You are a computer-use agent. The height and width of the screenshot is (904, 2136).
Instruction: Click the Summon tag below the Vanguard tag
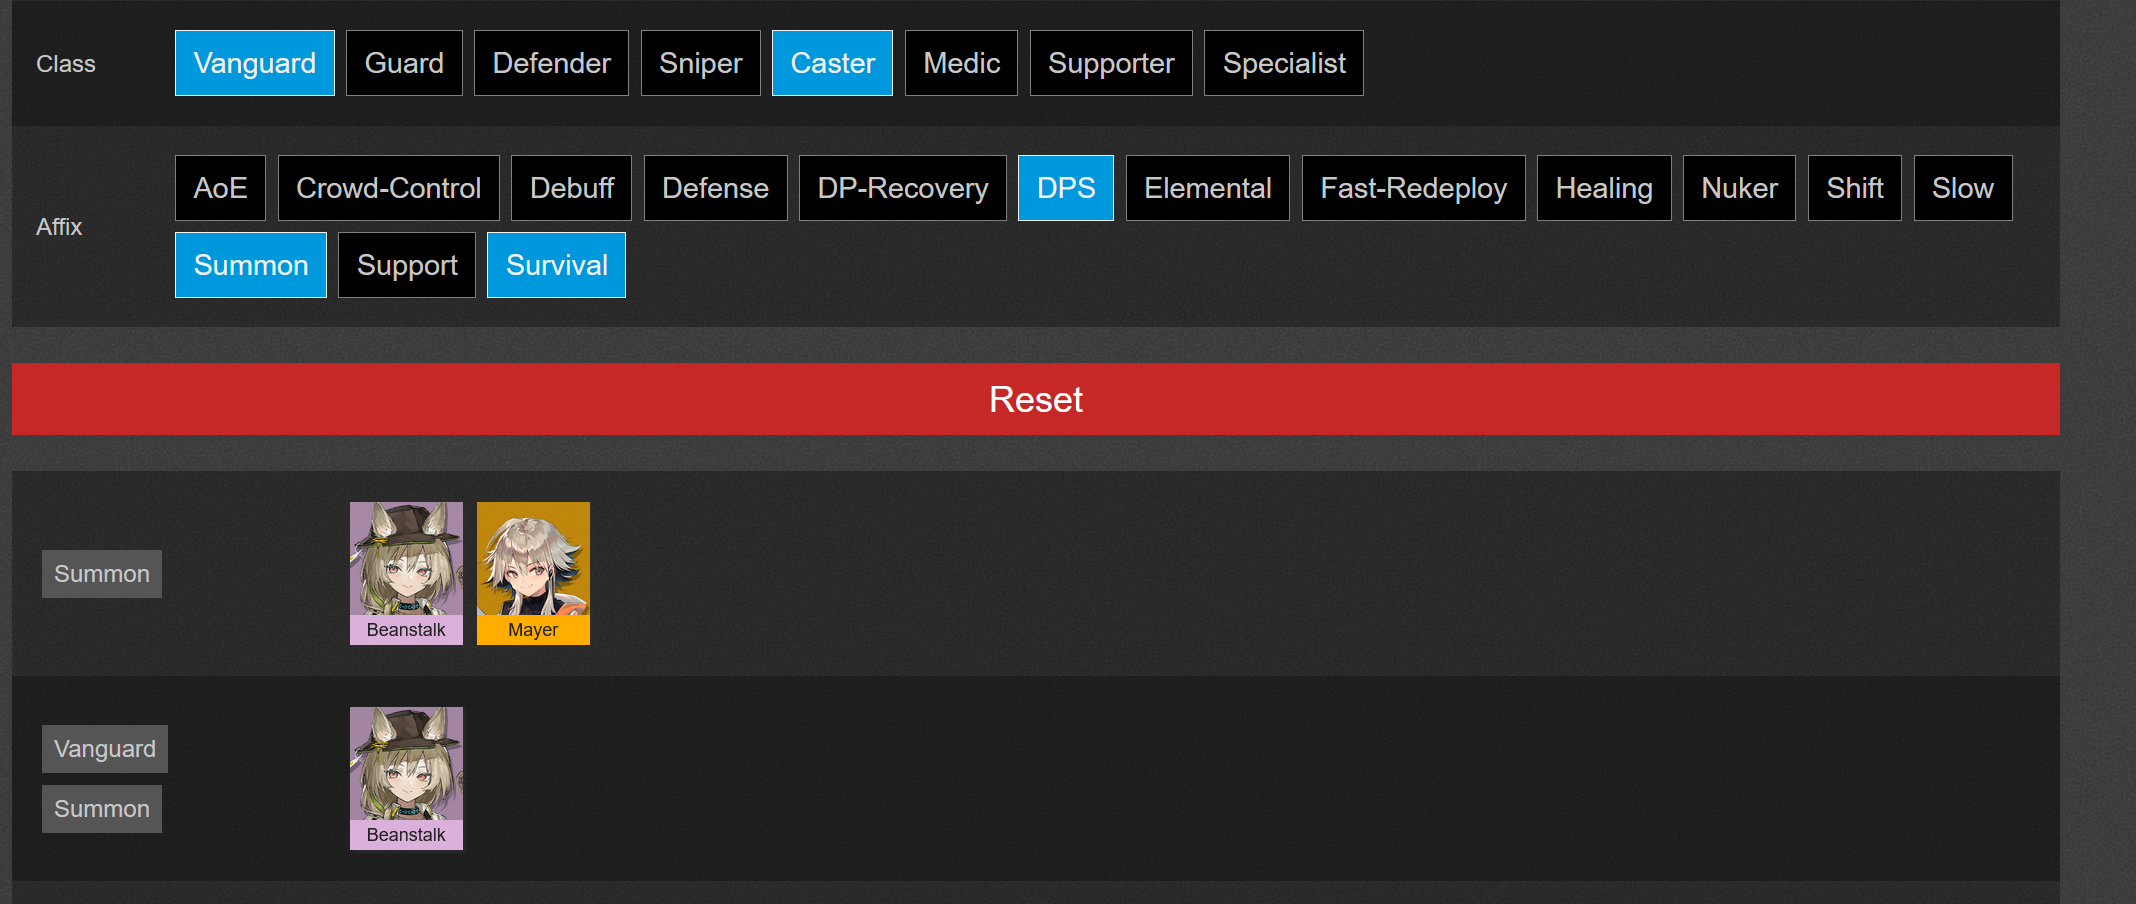click(102, 809)
